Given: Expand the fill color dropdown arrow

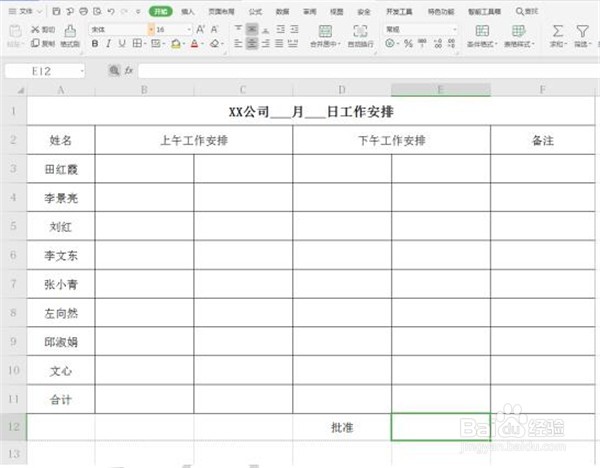Looking at the screenshot, I should 184,44.
